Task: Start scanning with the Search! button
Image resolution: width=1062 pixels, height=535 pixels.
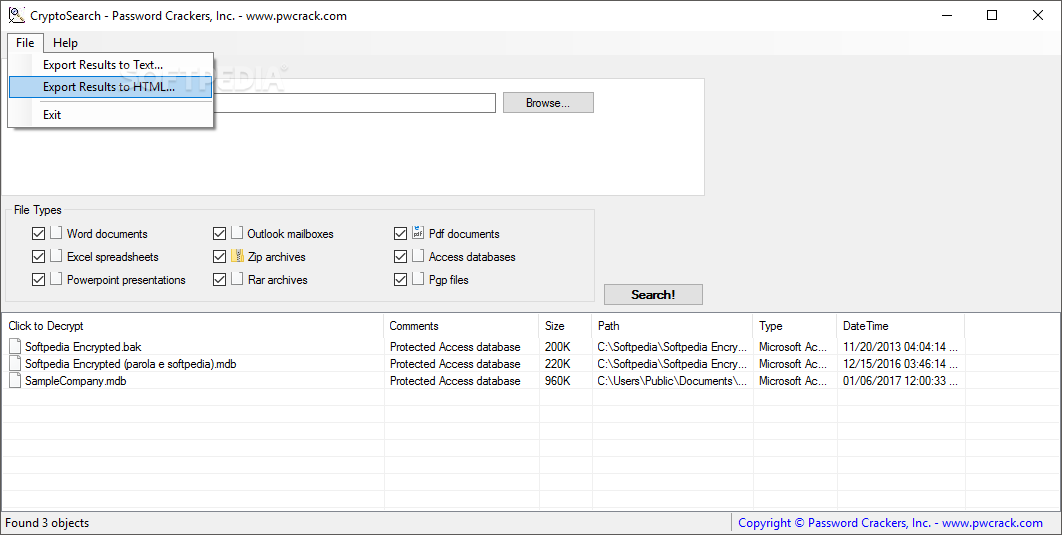Action: coord(653,295)
